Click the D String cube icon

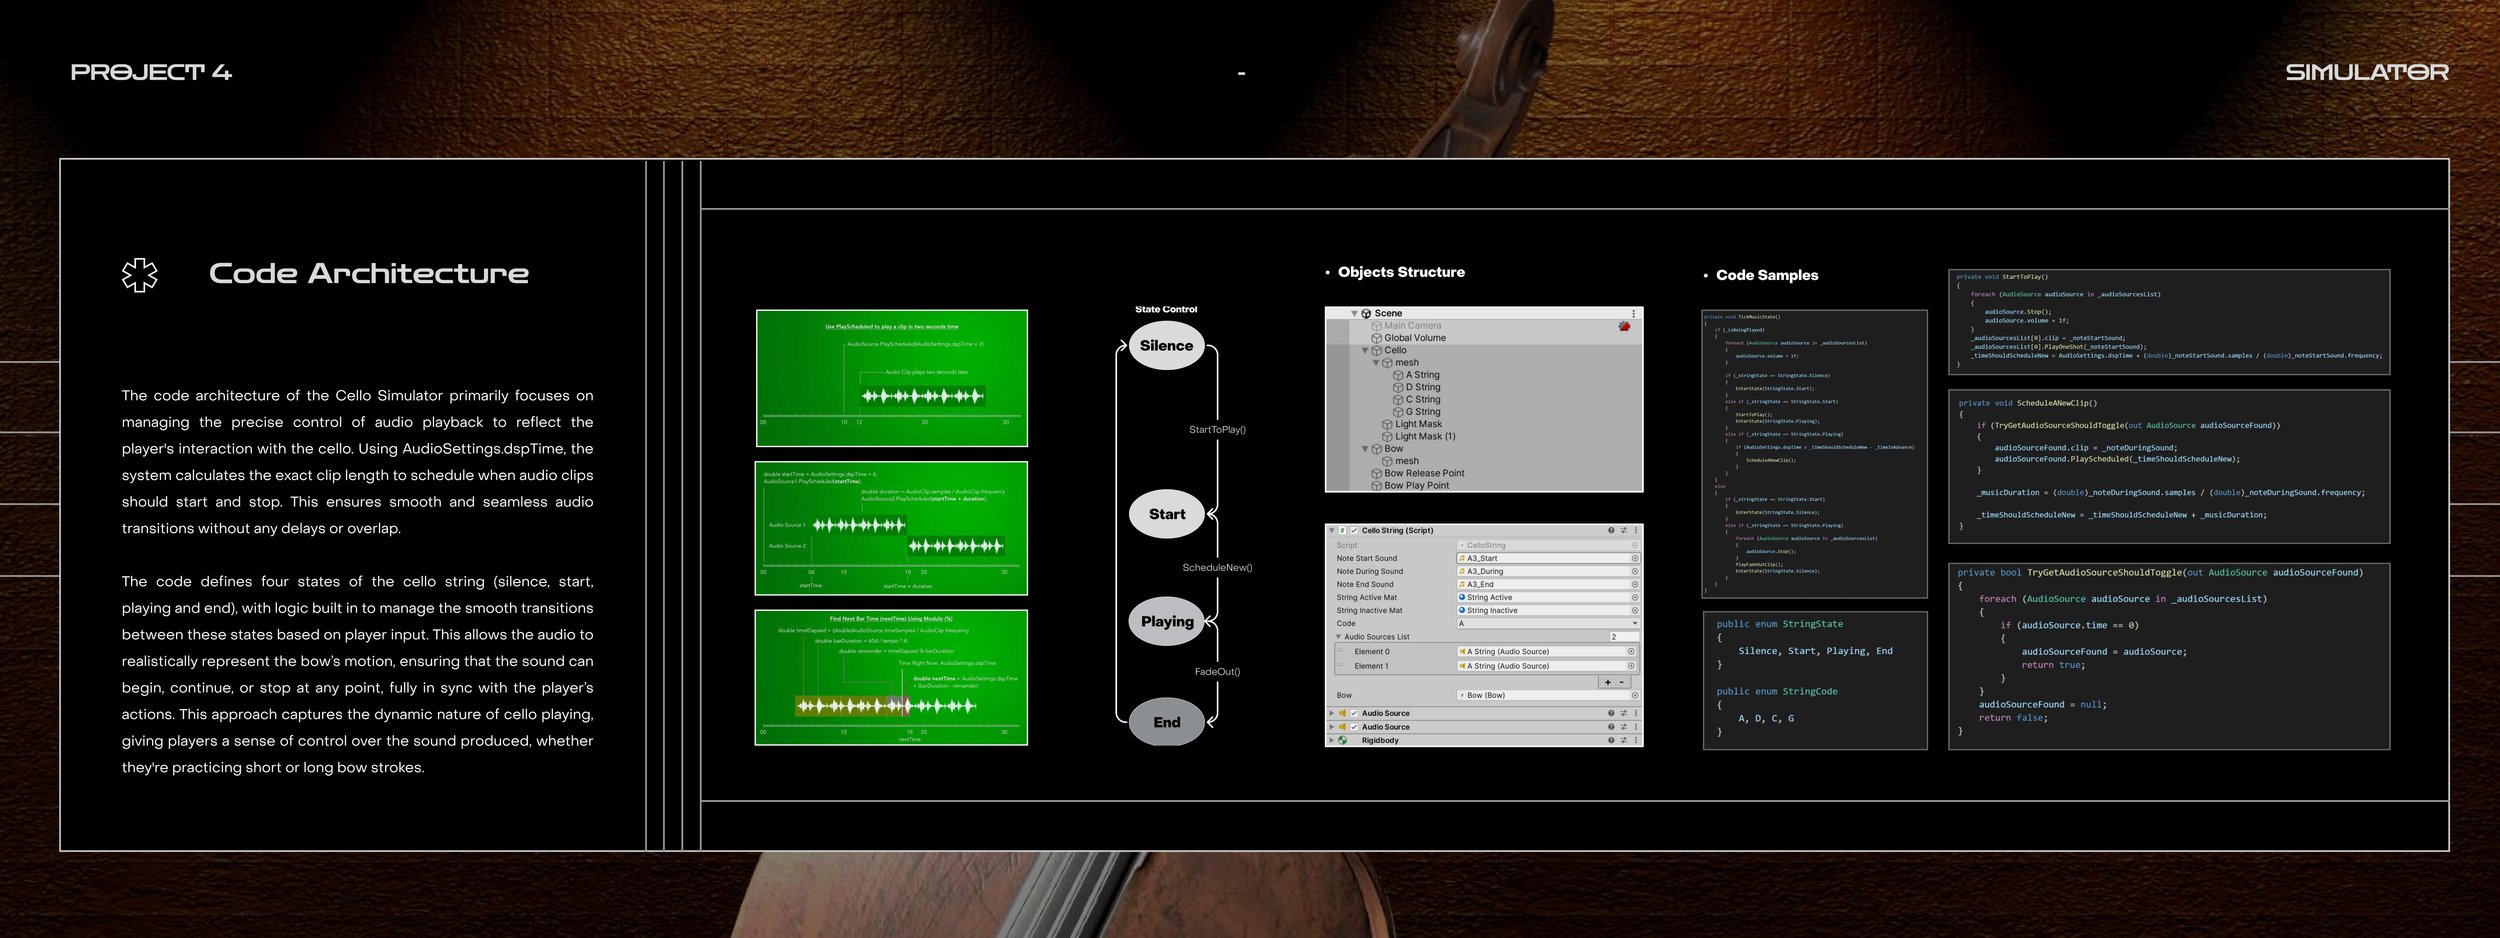pos(1398,387)
